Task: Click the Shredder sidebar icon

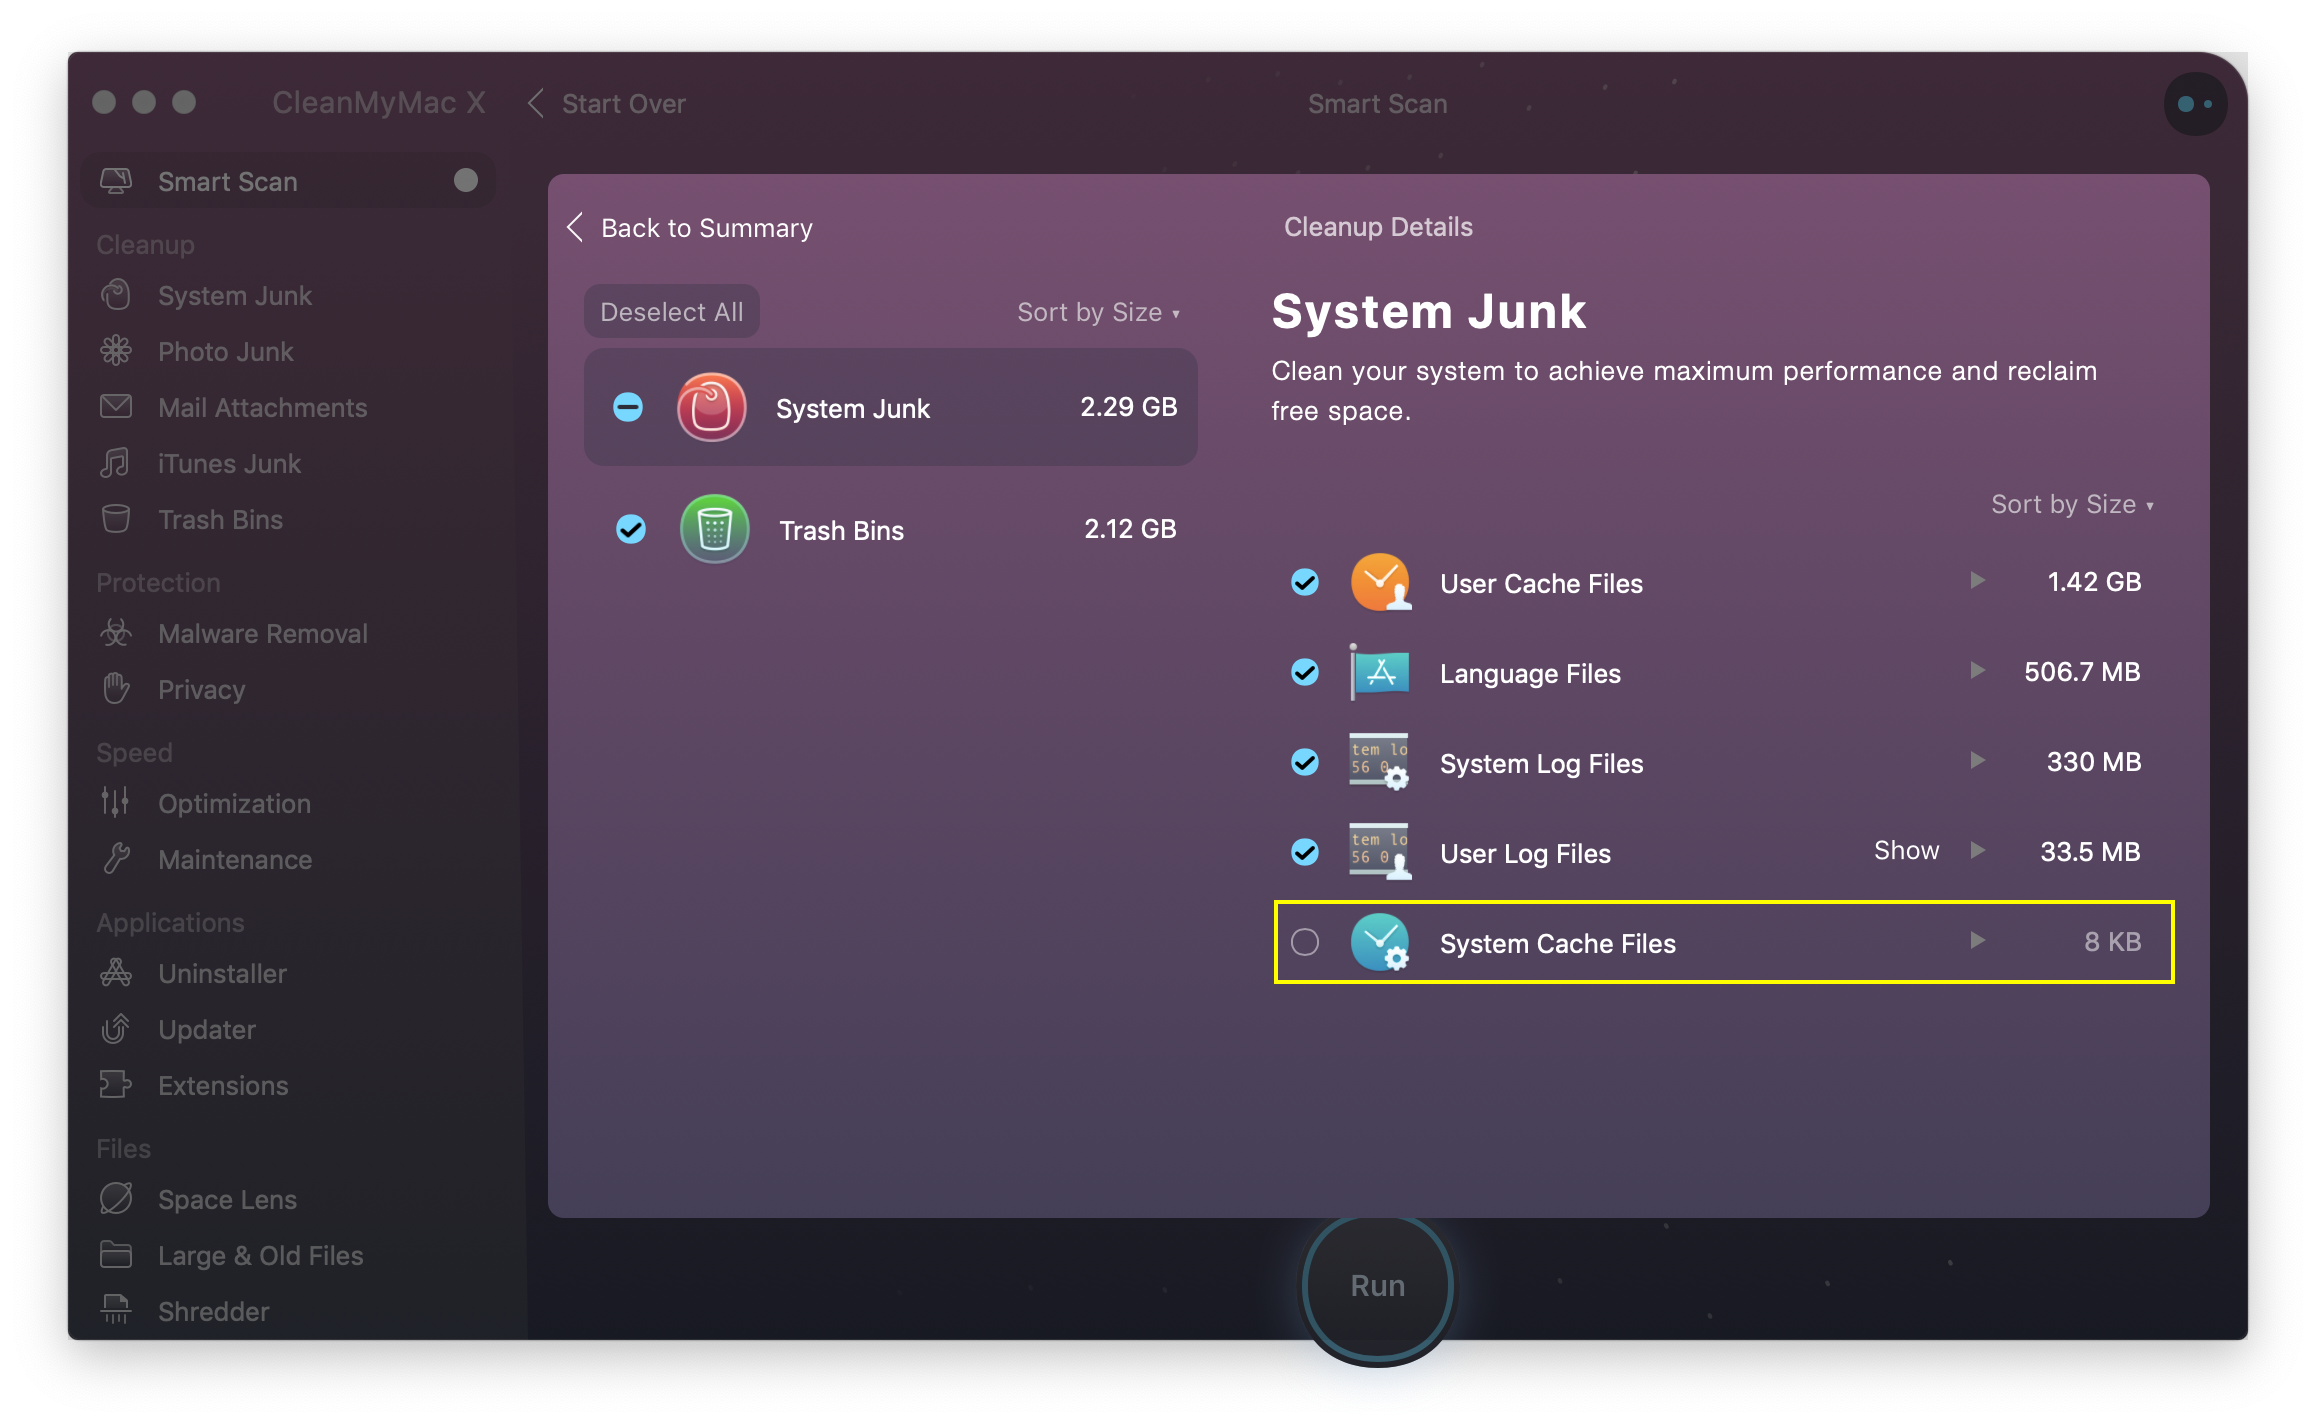Action: point(116,1309)
